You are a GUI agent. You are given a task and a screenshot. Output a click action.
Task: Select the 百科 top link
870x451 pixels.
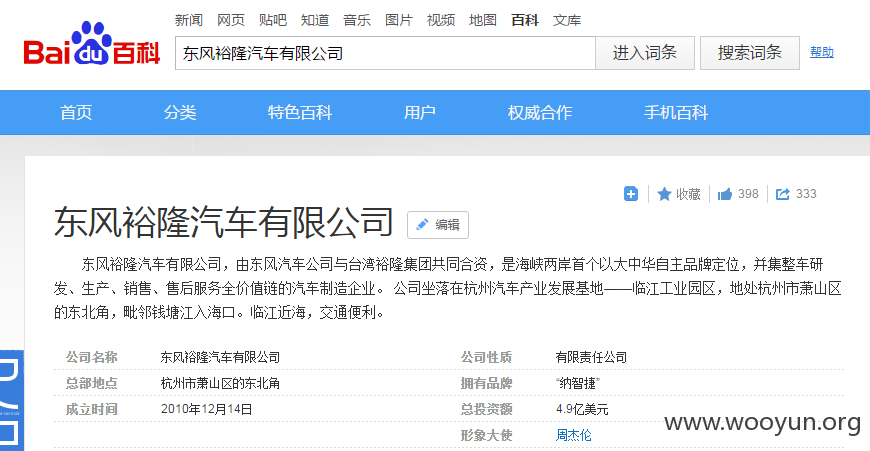525,21
